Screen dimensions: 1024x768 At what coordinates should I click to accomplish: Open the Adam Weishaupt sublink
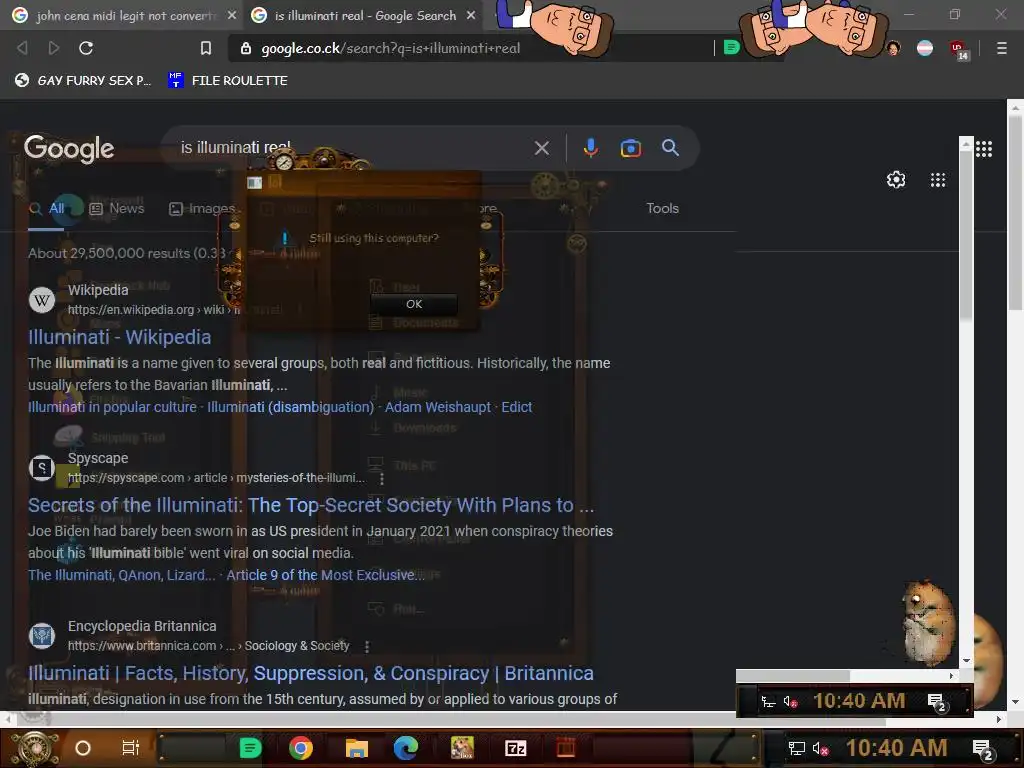(x=438, y=407)
